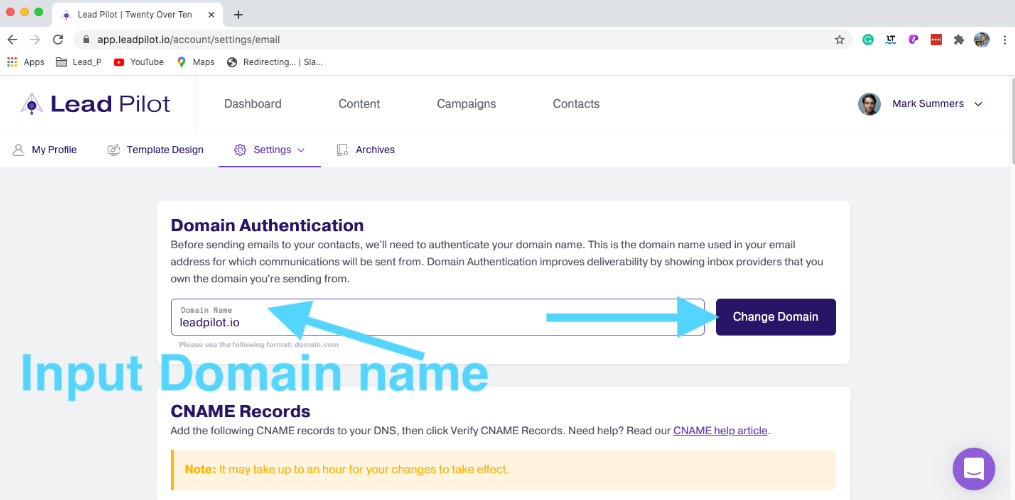1015x500 pixels.
Task: Click the Change Domain button
Action: [x=775, y=317]
